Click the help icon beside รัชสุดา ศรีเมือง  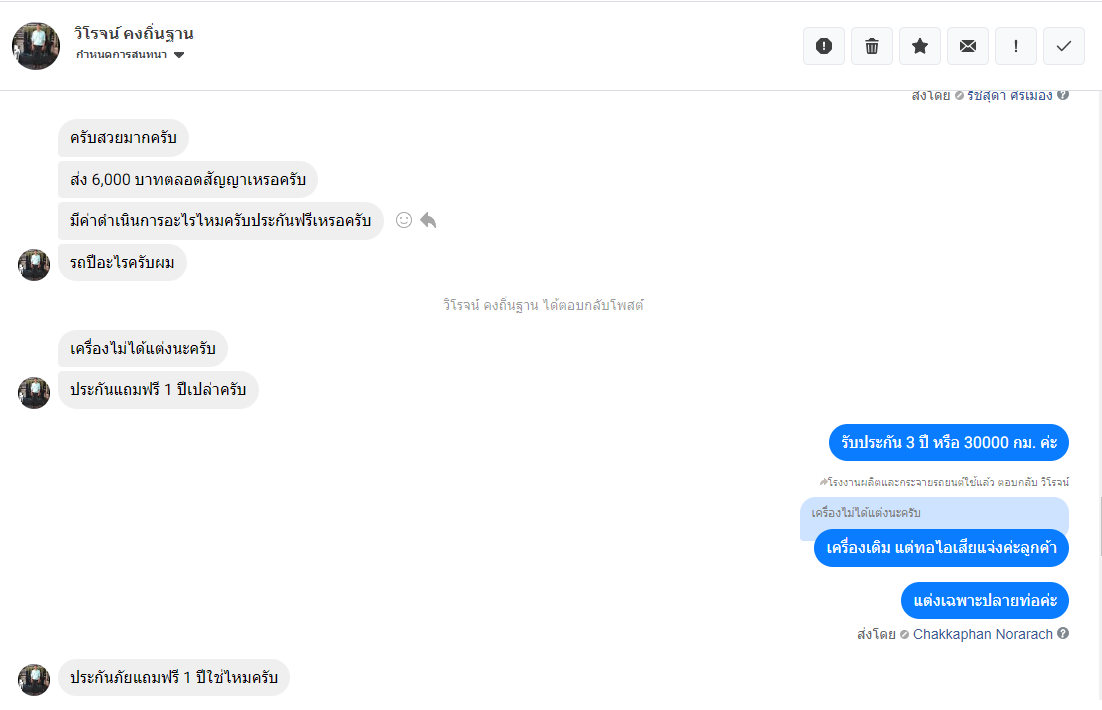point(1063,95)
